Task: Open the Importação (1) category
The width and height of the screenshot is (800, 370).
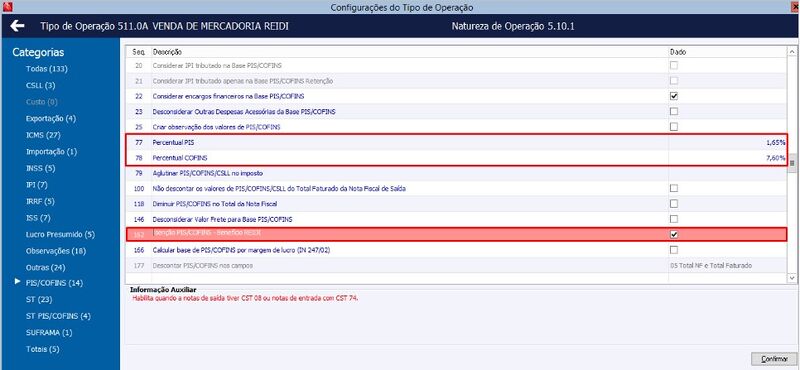Action: point(52,152)
